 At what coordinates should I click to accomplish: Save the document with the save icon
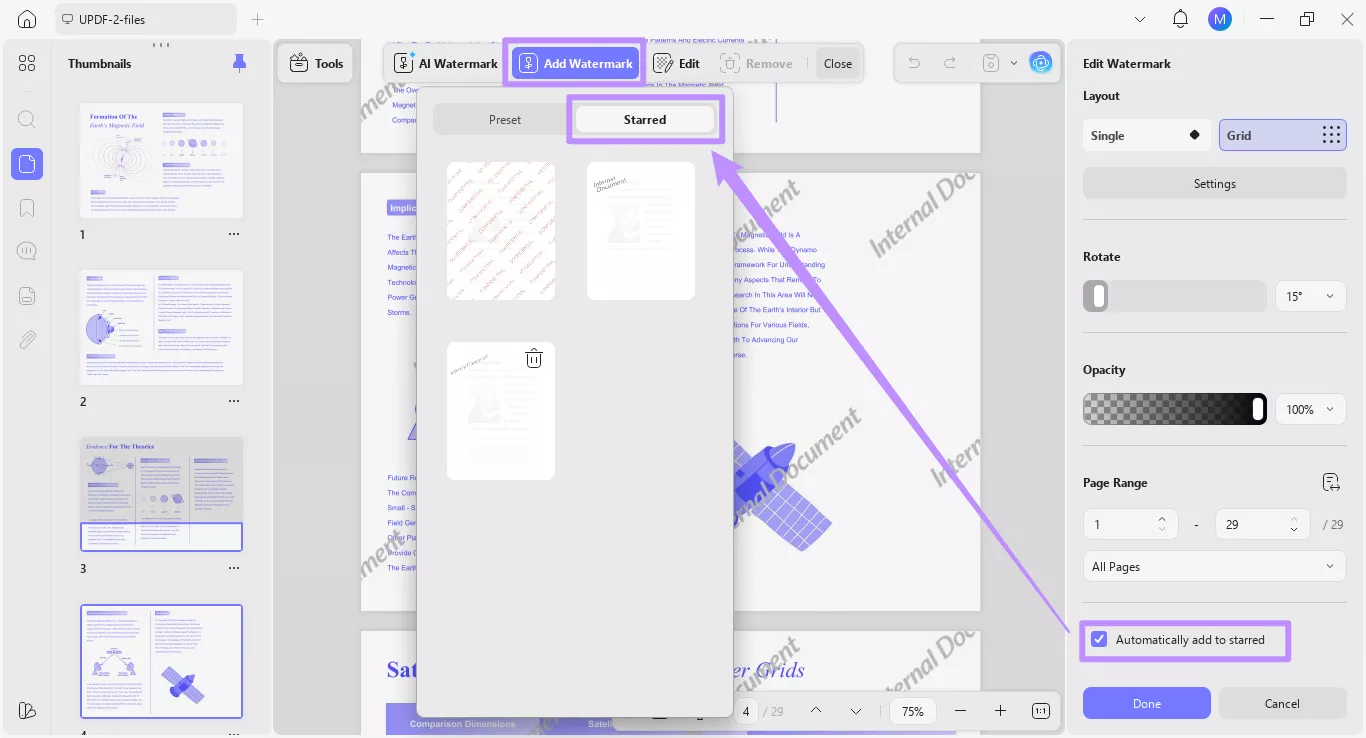tap(988, 62)
